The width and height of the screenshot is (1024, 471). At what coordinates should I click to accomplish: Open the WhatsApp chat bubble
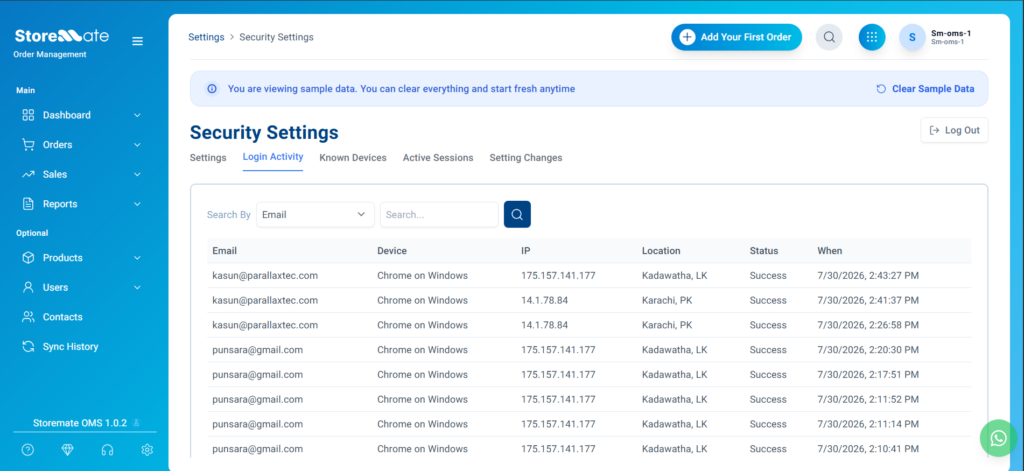click(999, 438)
